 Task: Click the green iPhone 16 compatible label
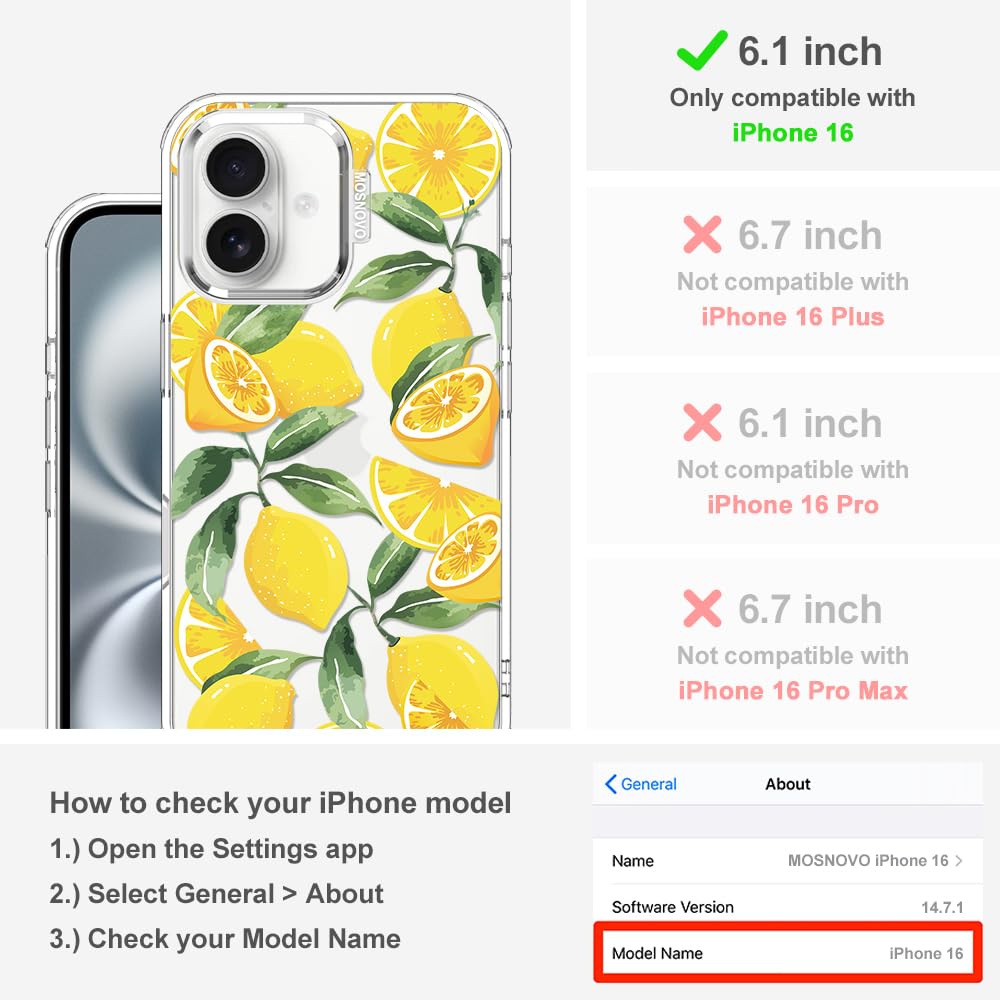point(792,133)
